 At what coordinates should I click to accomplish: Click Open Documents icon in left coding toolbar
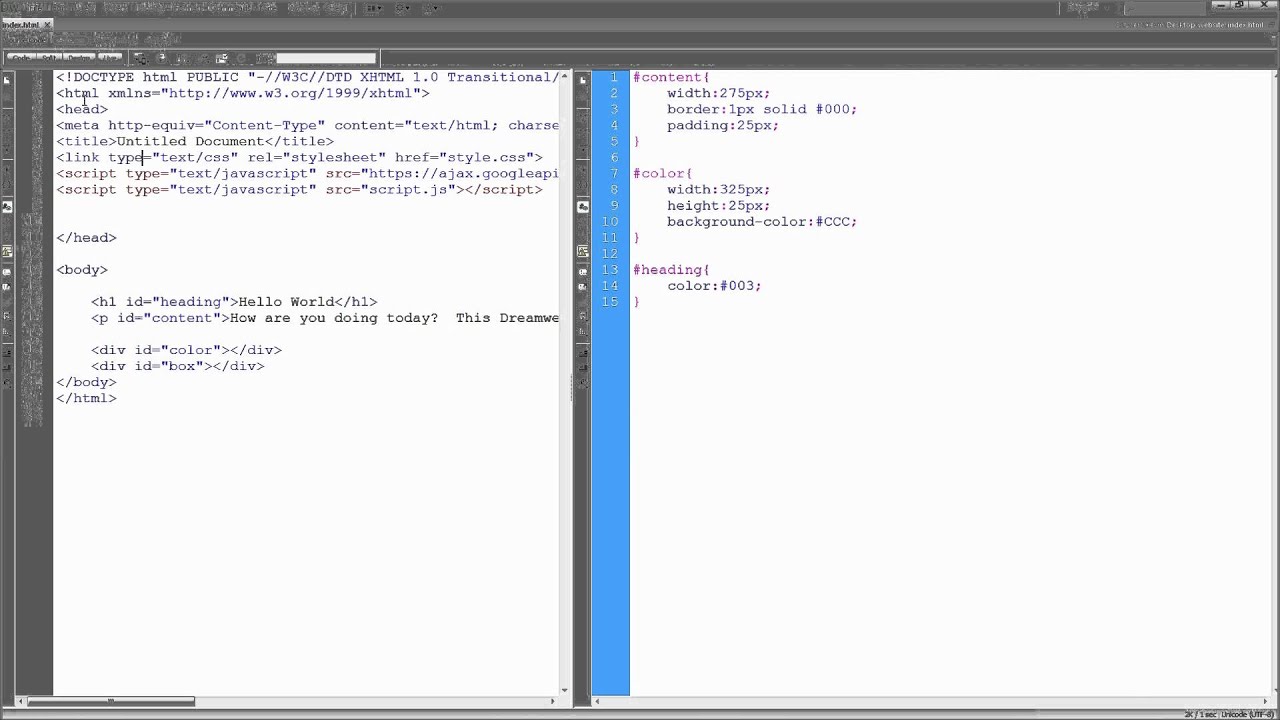[7, 78]
